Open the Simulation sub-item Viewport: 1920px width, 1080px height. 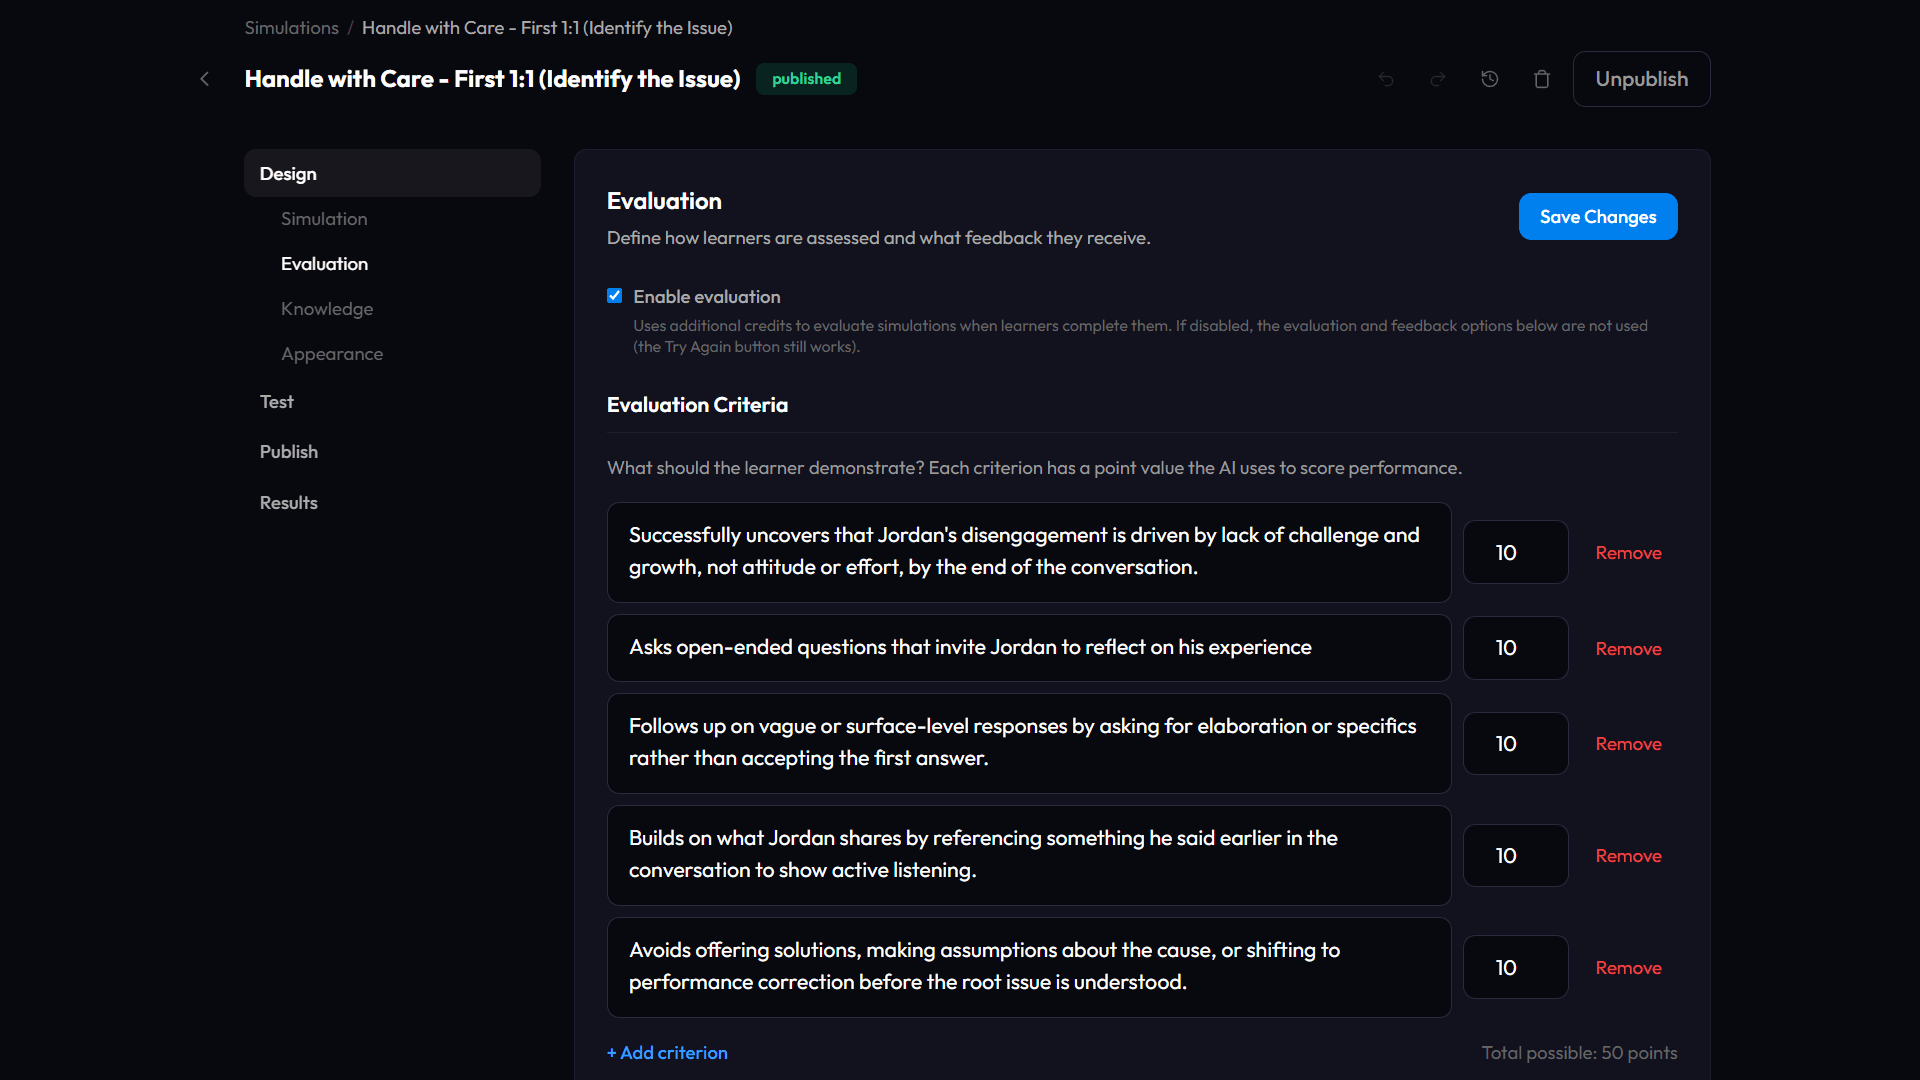point(324,219)
